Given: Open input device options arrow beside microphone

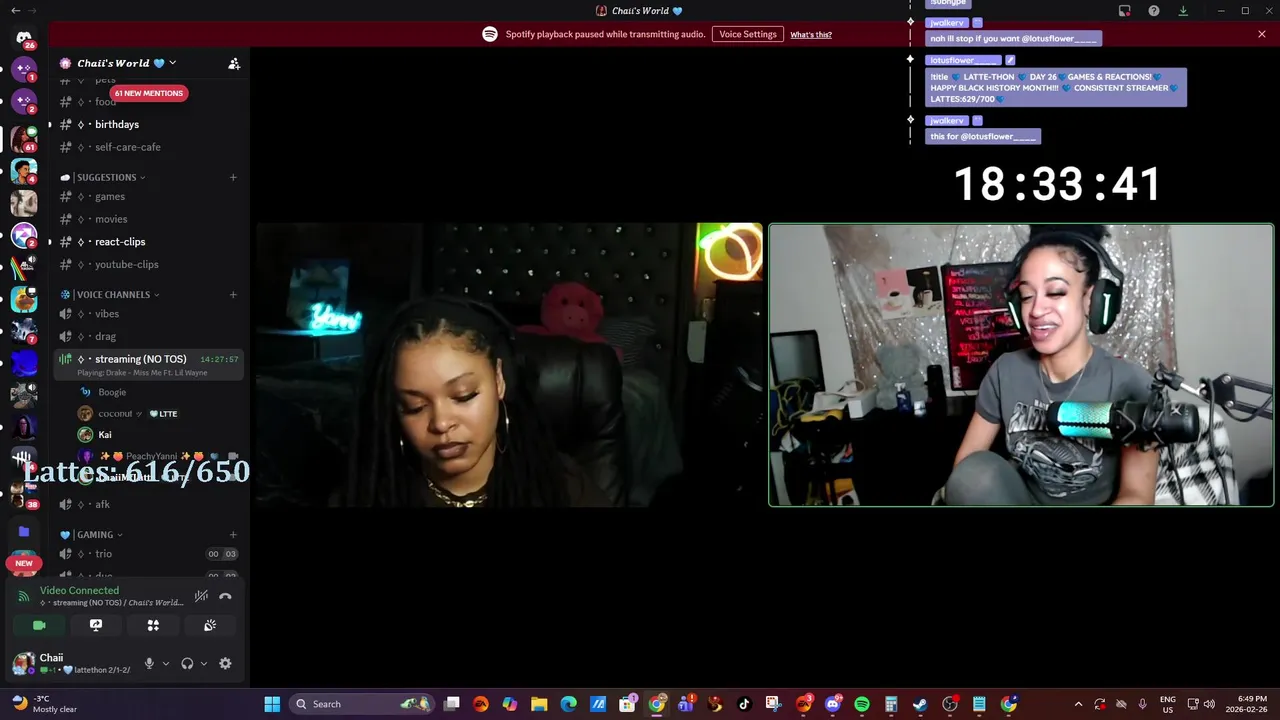Looking at the screenshot, I should (166, 663).
